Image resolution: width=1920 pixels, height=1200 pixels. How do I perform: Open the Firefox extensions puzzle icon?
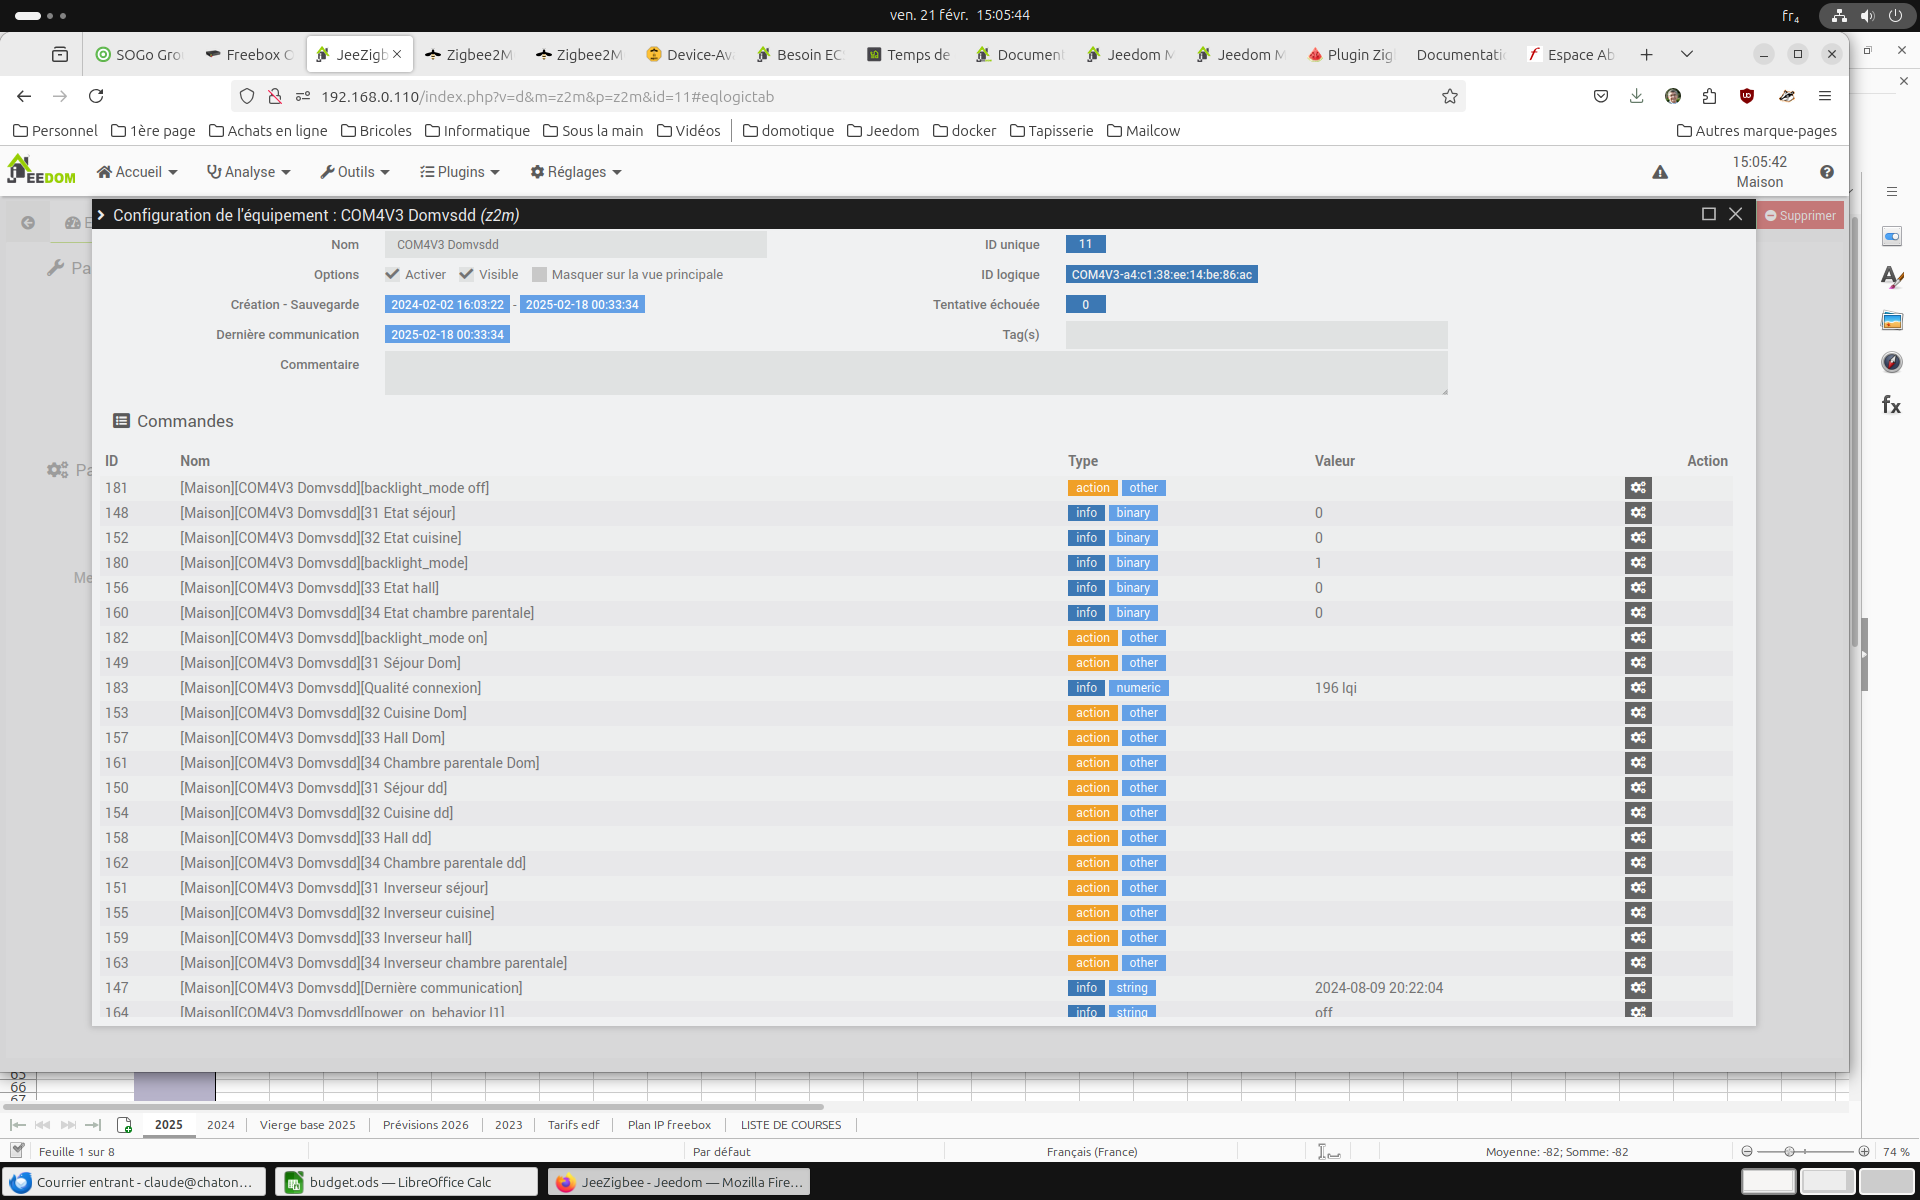tap(1709, 96)
